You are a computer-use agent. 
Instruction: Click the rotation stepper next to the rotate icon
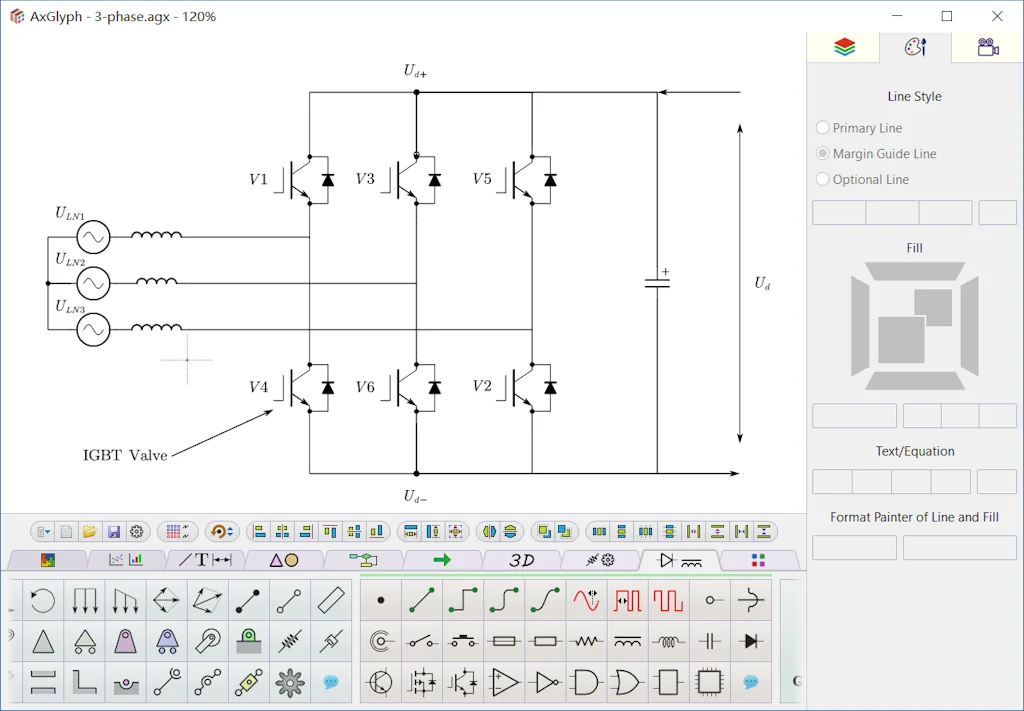point(230,531)
